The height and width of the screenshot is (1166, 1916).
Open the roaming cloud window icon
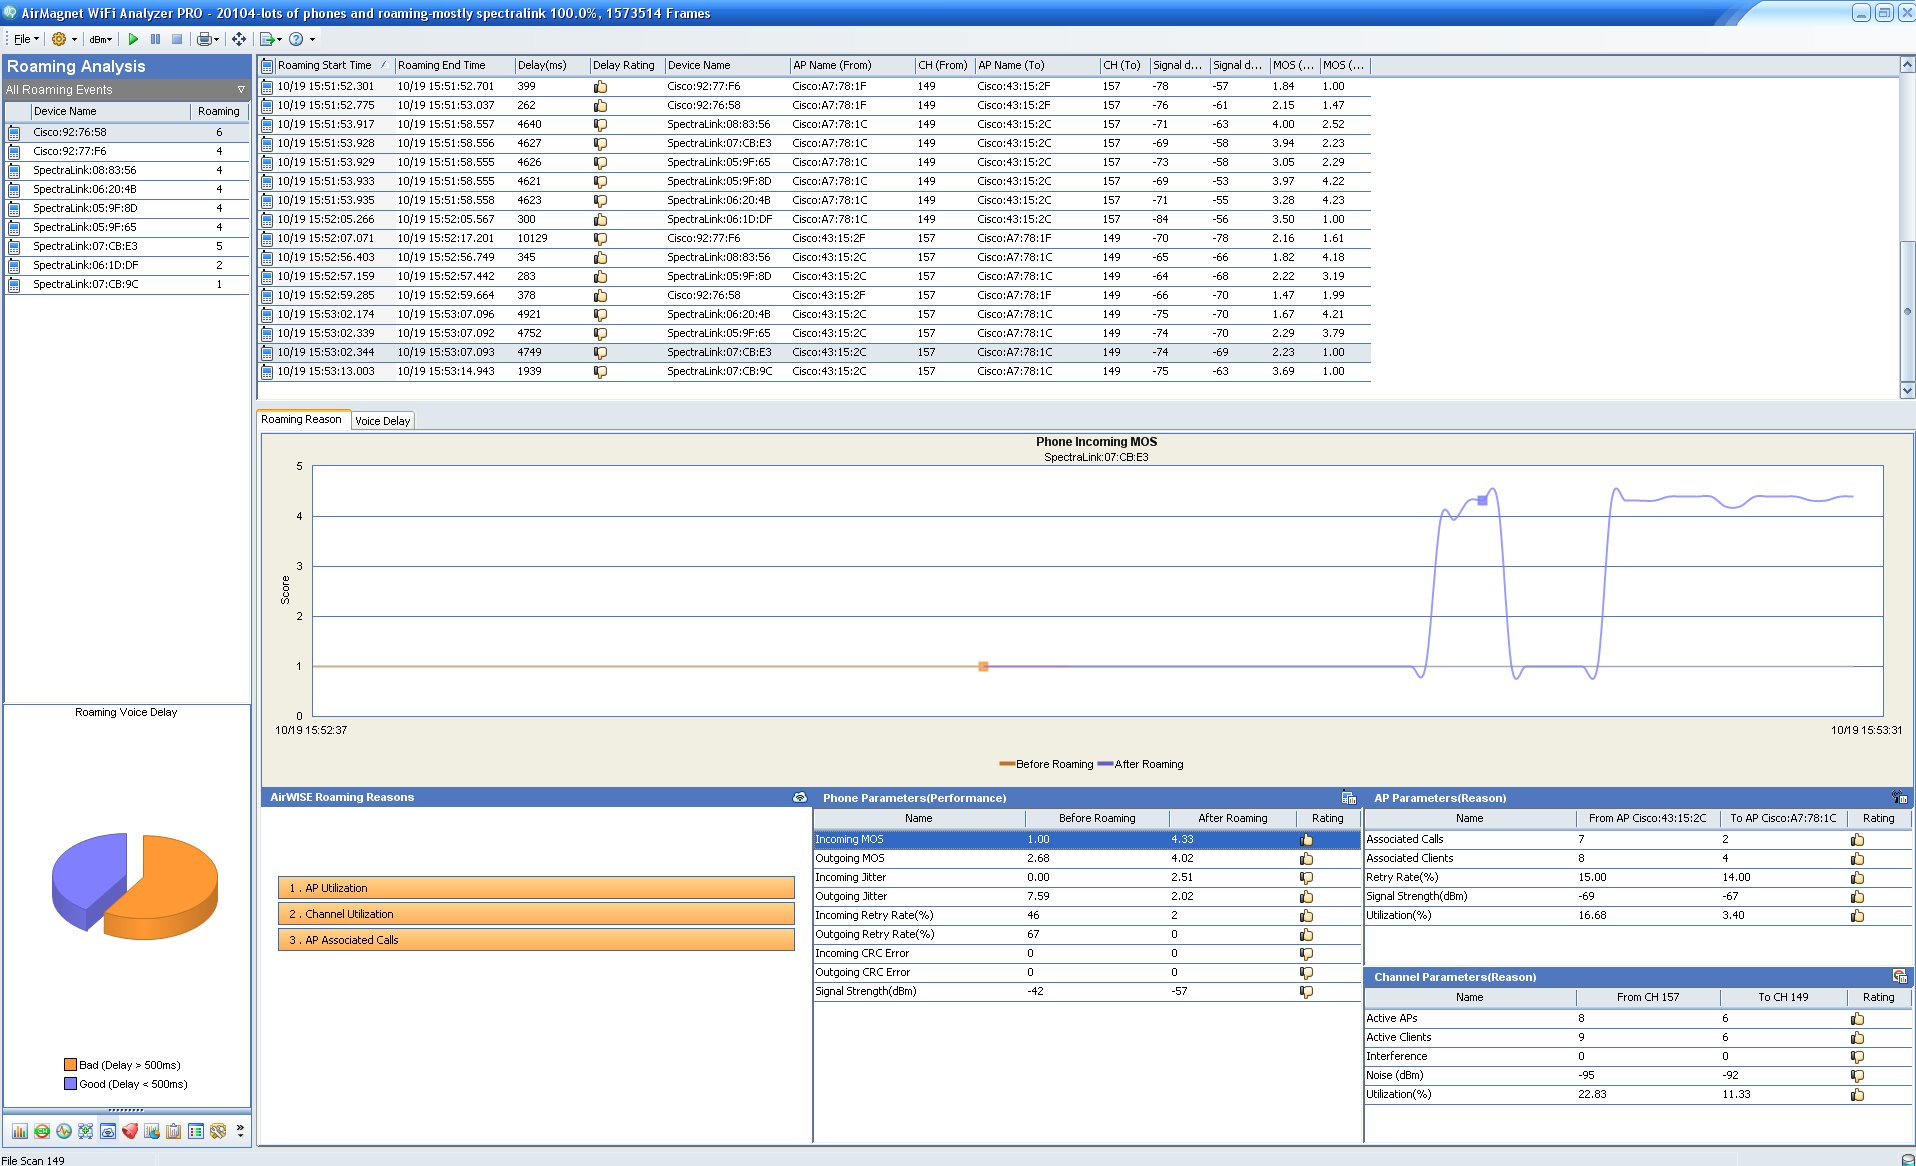point(108,1131)
